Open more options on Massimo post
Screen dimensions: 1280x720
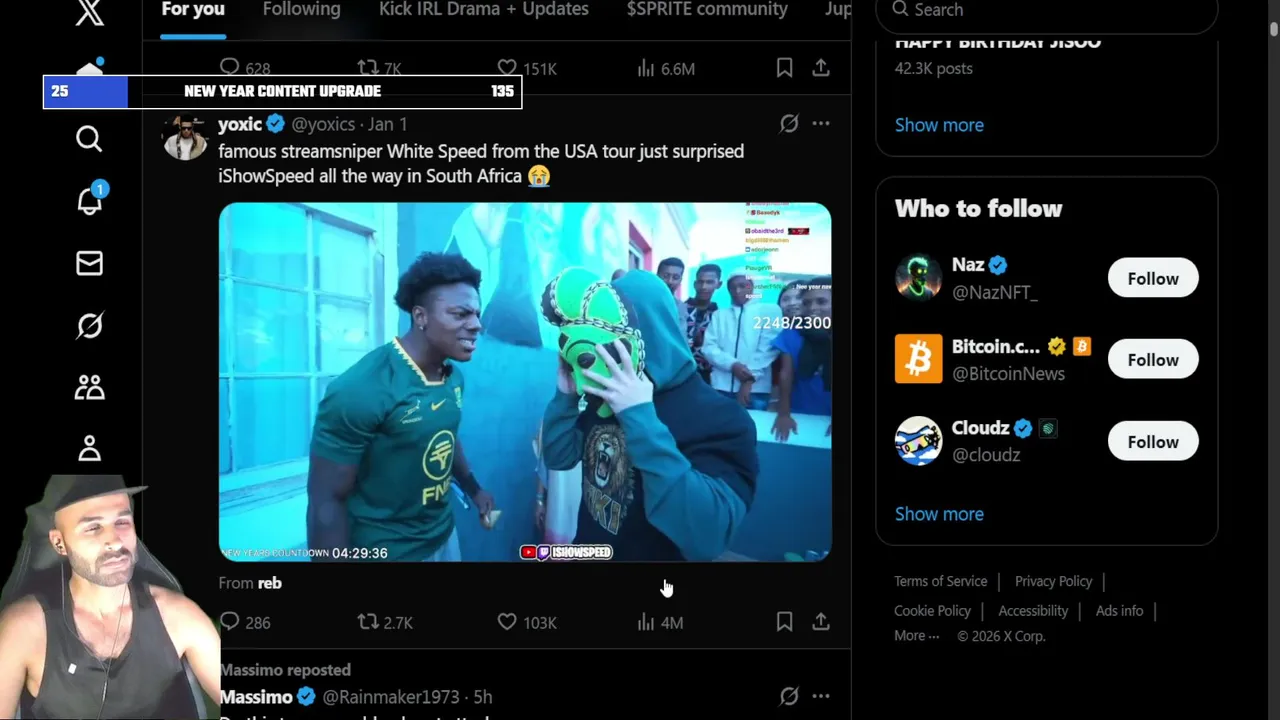pyautogui.click(x=821, y=696)
